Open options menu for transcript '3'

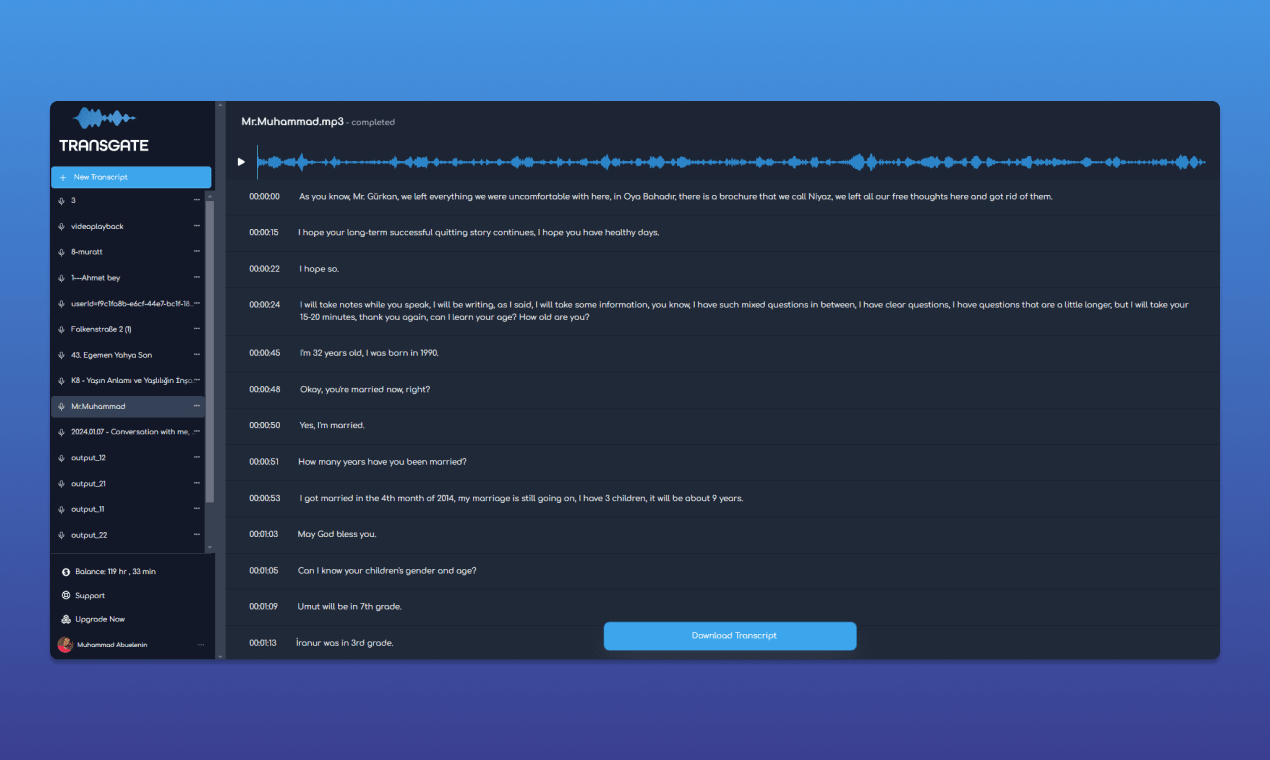197,200
